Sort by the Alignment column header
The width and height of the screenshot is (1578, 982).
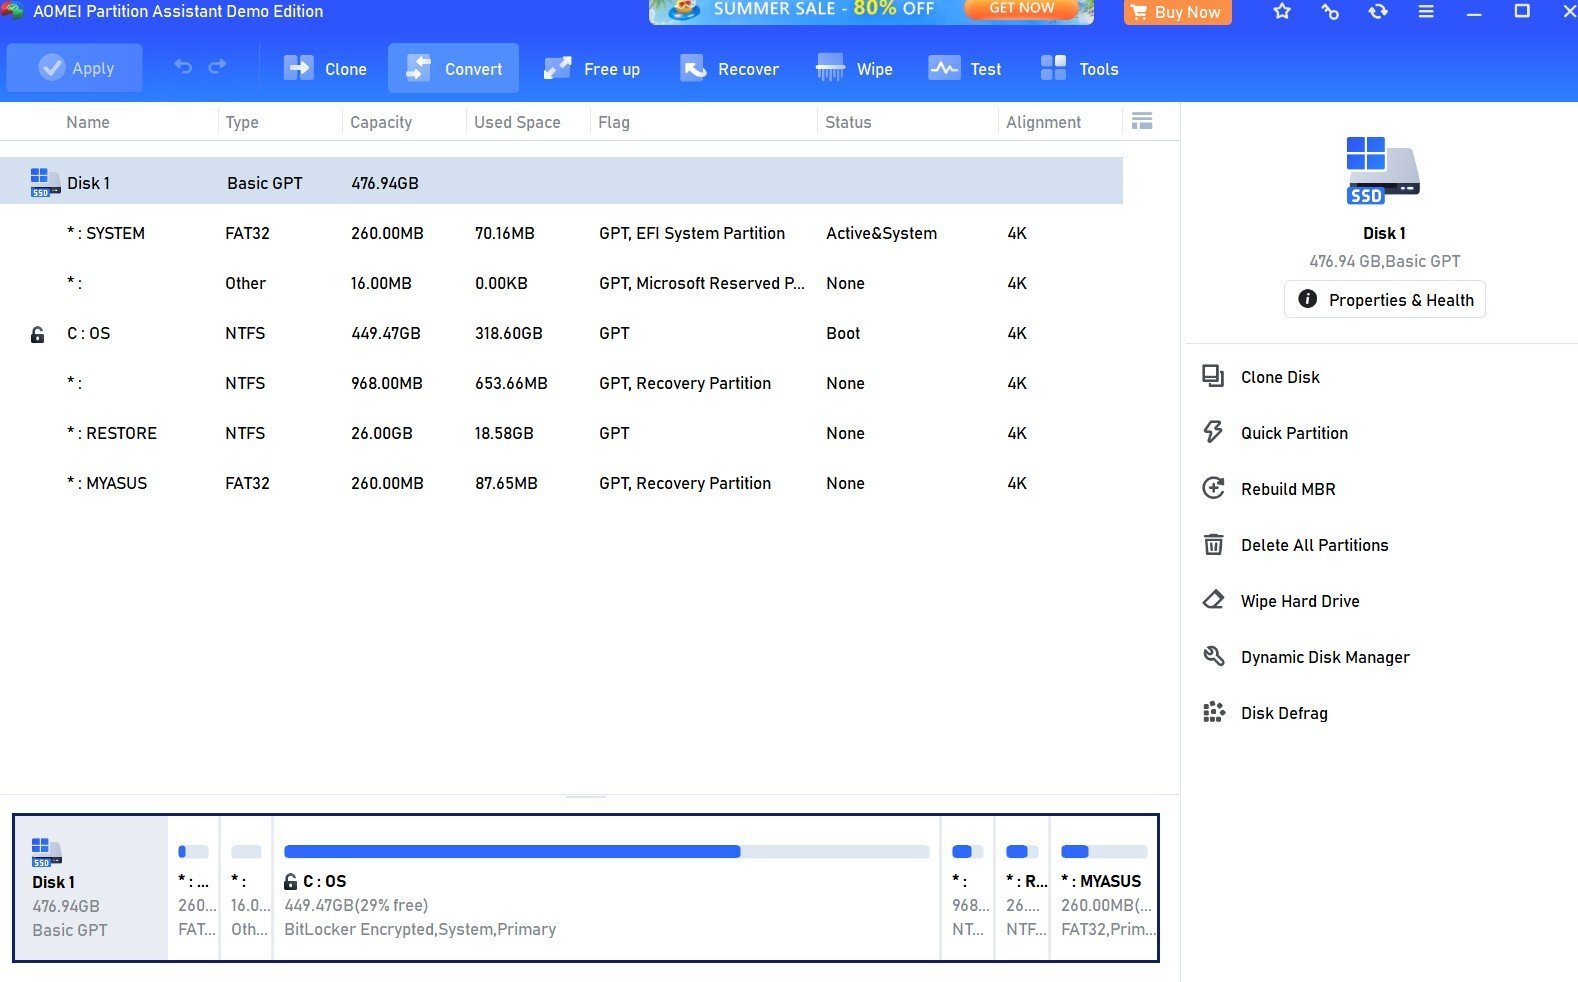pyautogui.click(x=1043, y=122)
